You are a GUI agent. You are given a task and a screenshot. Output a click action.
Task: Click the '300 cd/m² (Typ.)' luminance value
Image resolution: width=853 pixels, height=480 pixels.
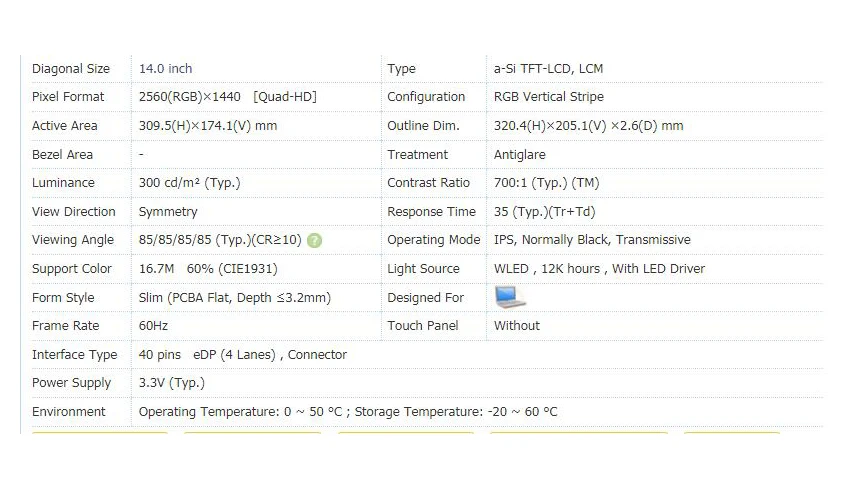click(189, 183)
